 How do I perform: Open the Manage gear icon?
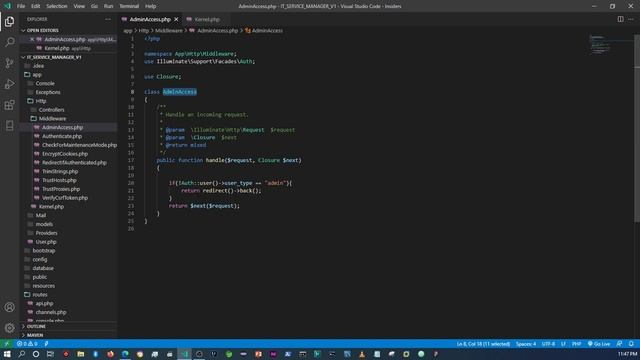pos(9,328)
